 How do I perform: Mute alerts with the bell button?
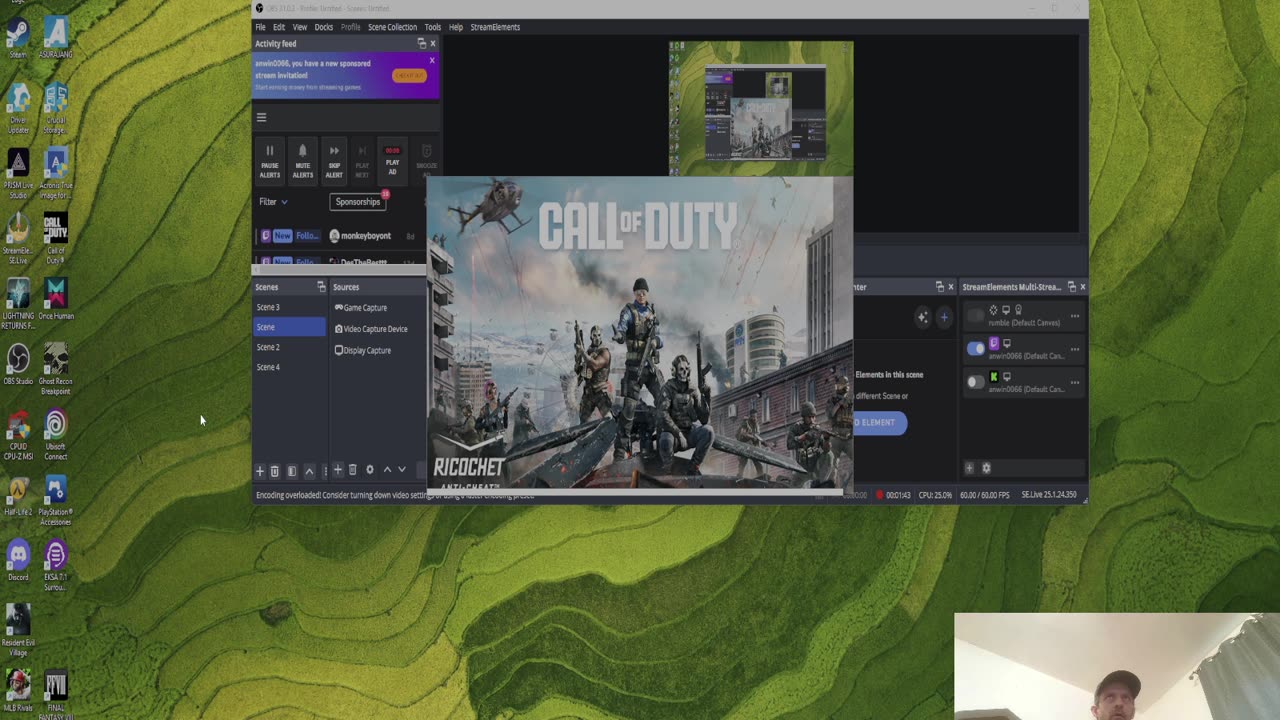(302, 160)
